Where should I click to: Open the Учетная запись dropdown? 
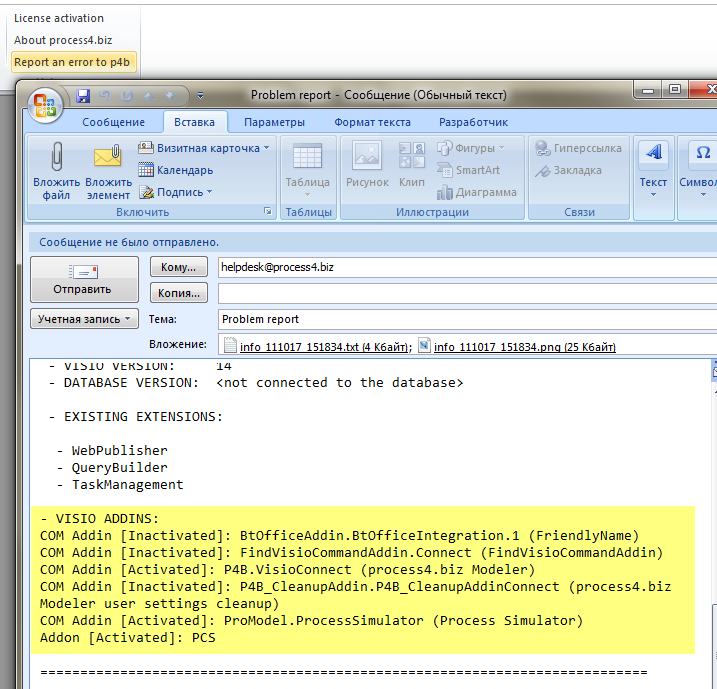[x=84, y=319]
